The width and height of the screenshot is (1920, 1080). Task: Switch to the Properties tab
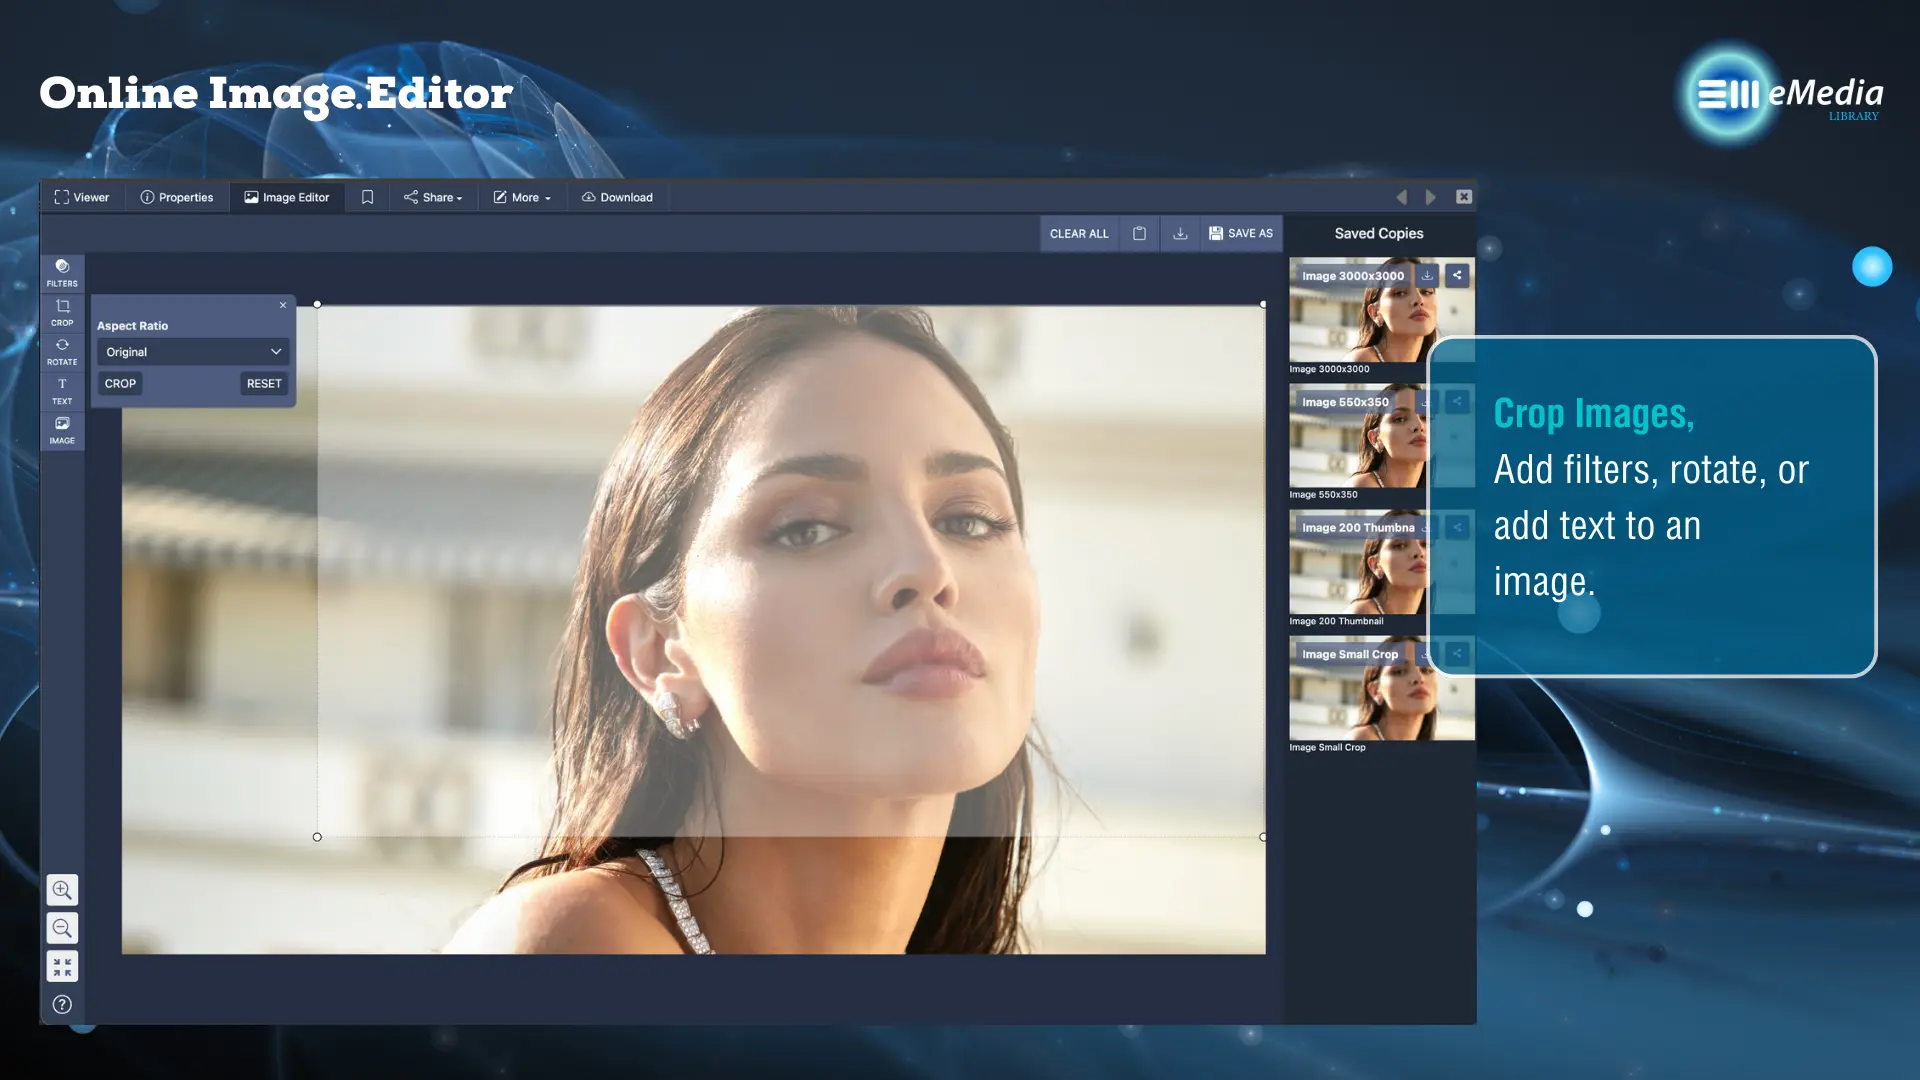pyautogui.click(x=177, y=197)
